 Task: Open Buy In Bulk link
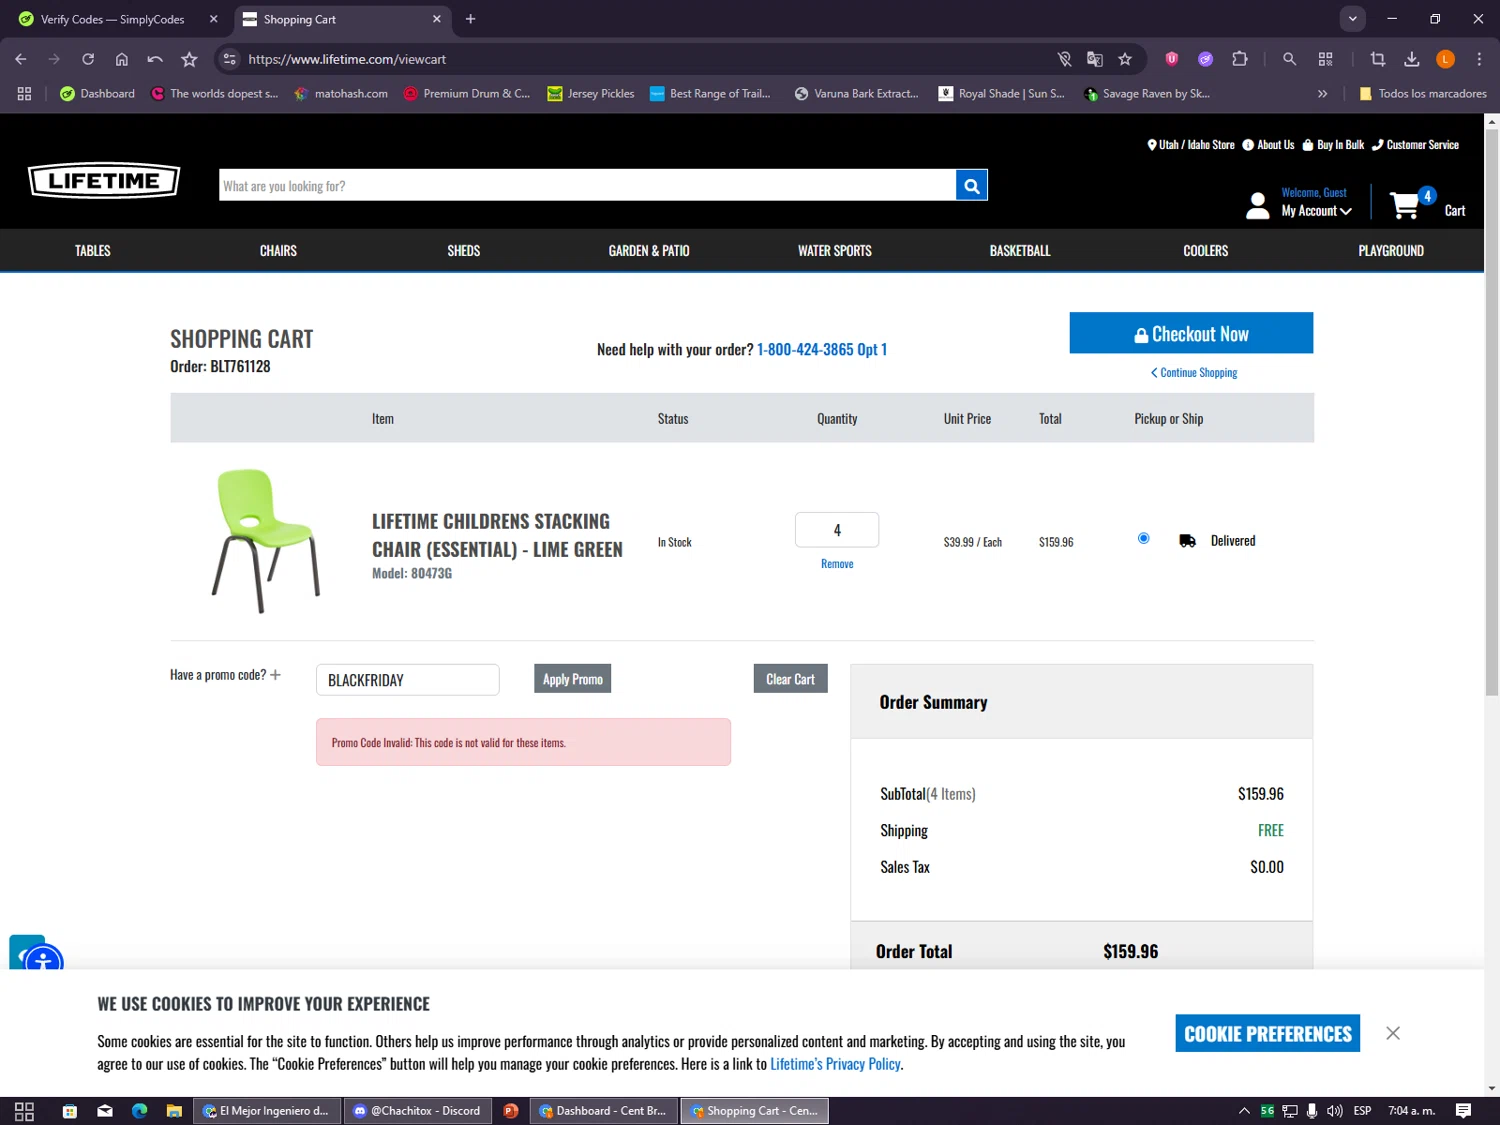click(1333, 145)
